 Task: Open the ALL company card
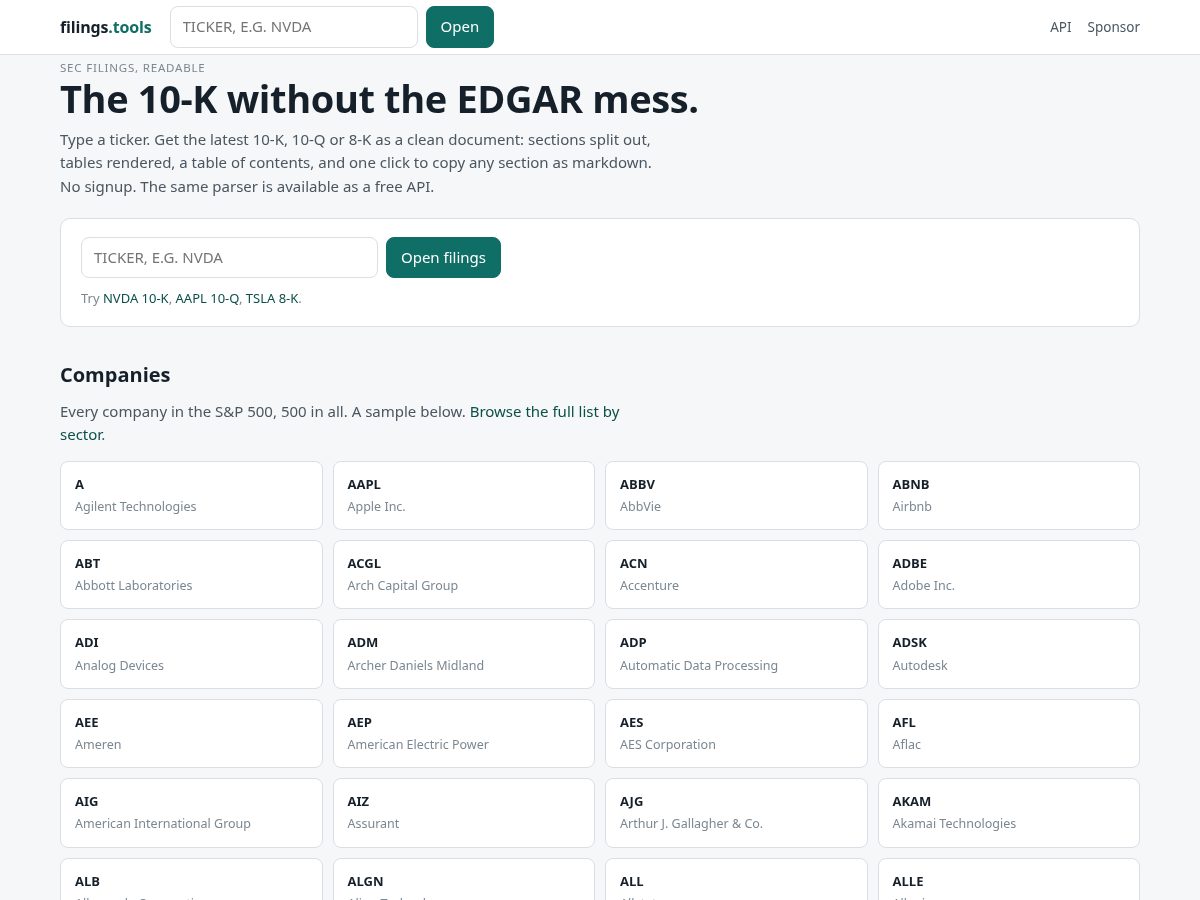(x=736, y=880)
